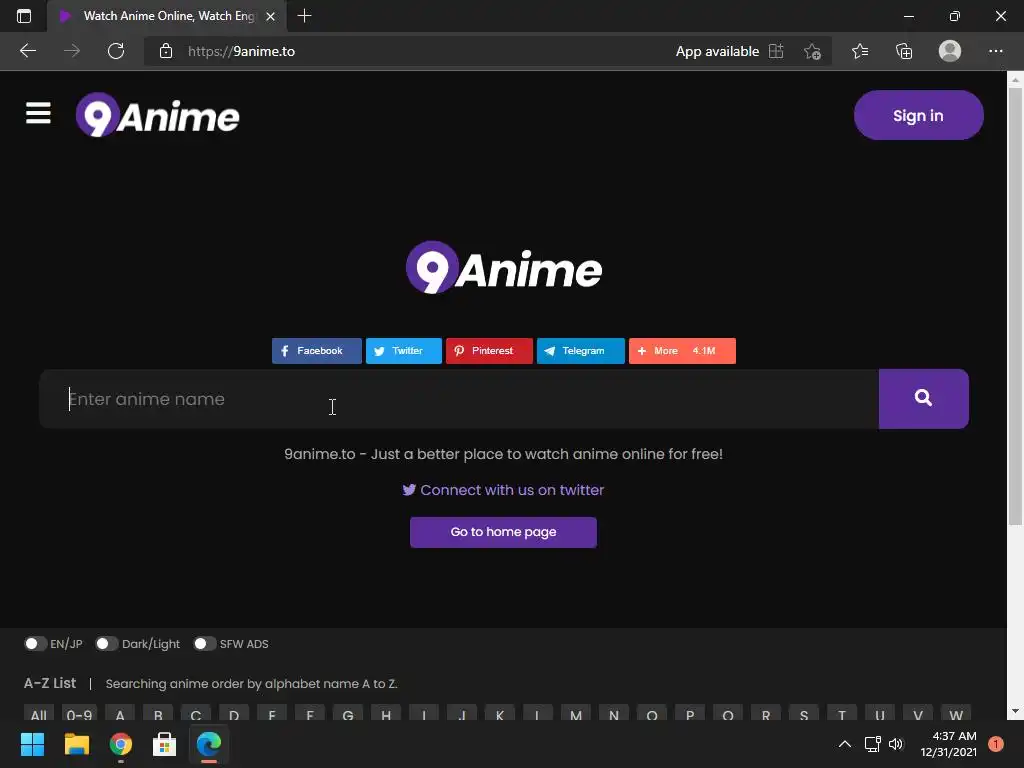Select letter D in A-Z list
This screenshot has height=768, width=1024.
[x=234, y=714]
